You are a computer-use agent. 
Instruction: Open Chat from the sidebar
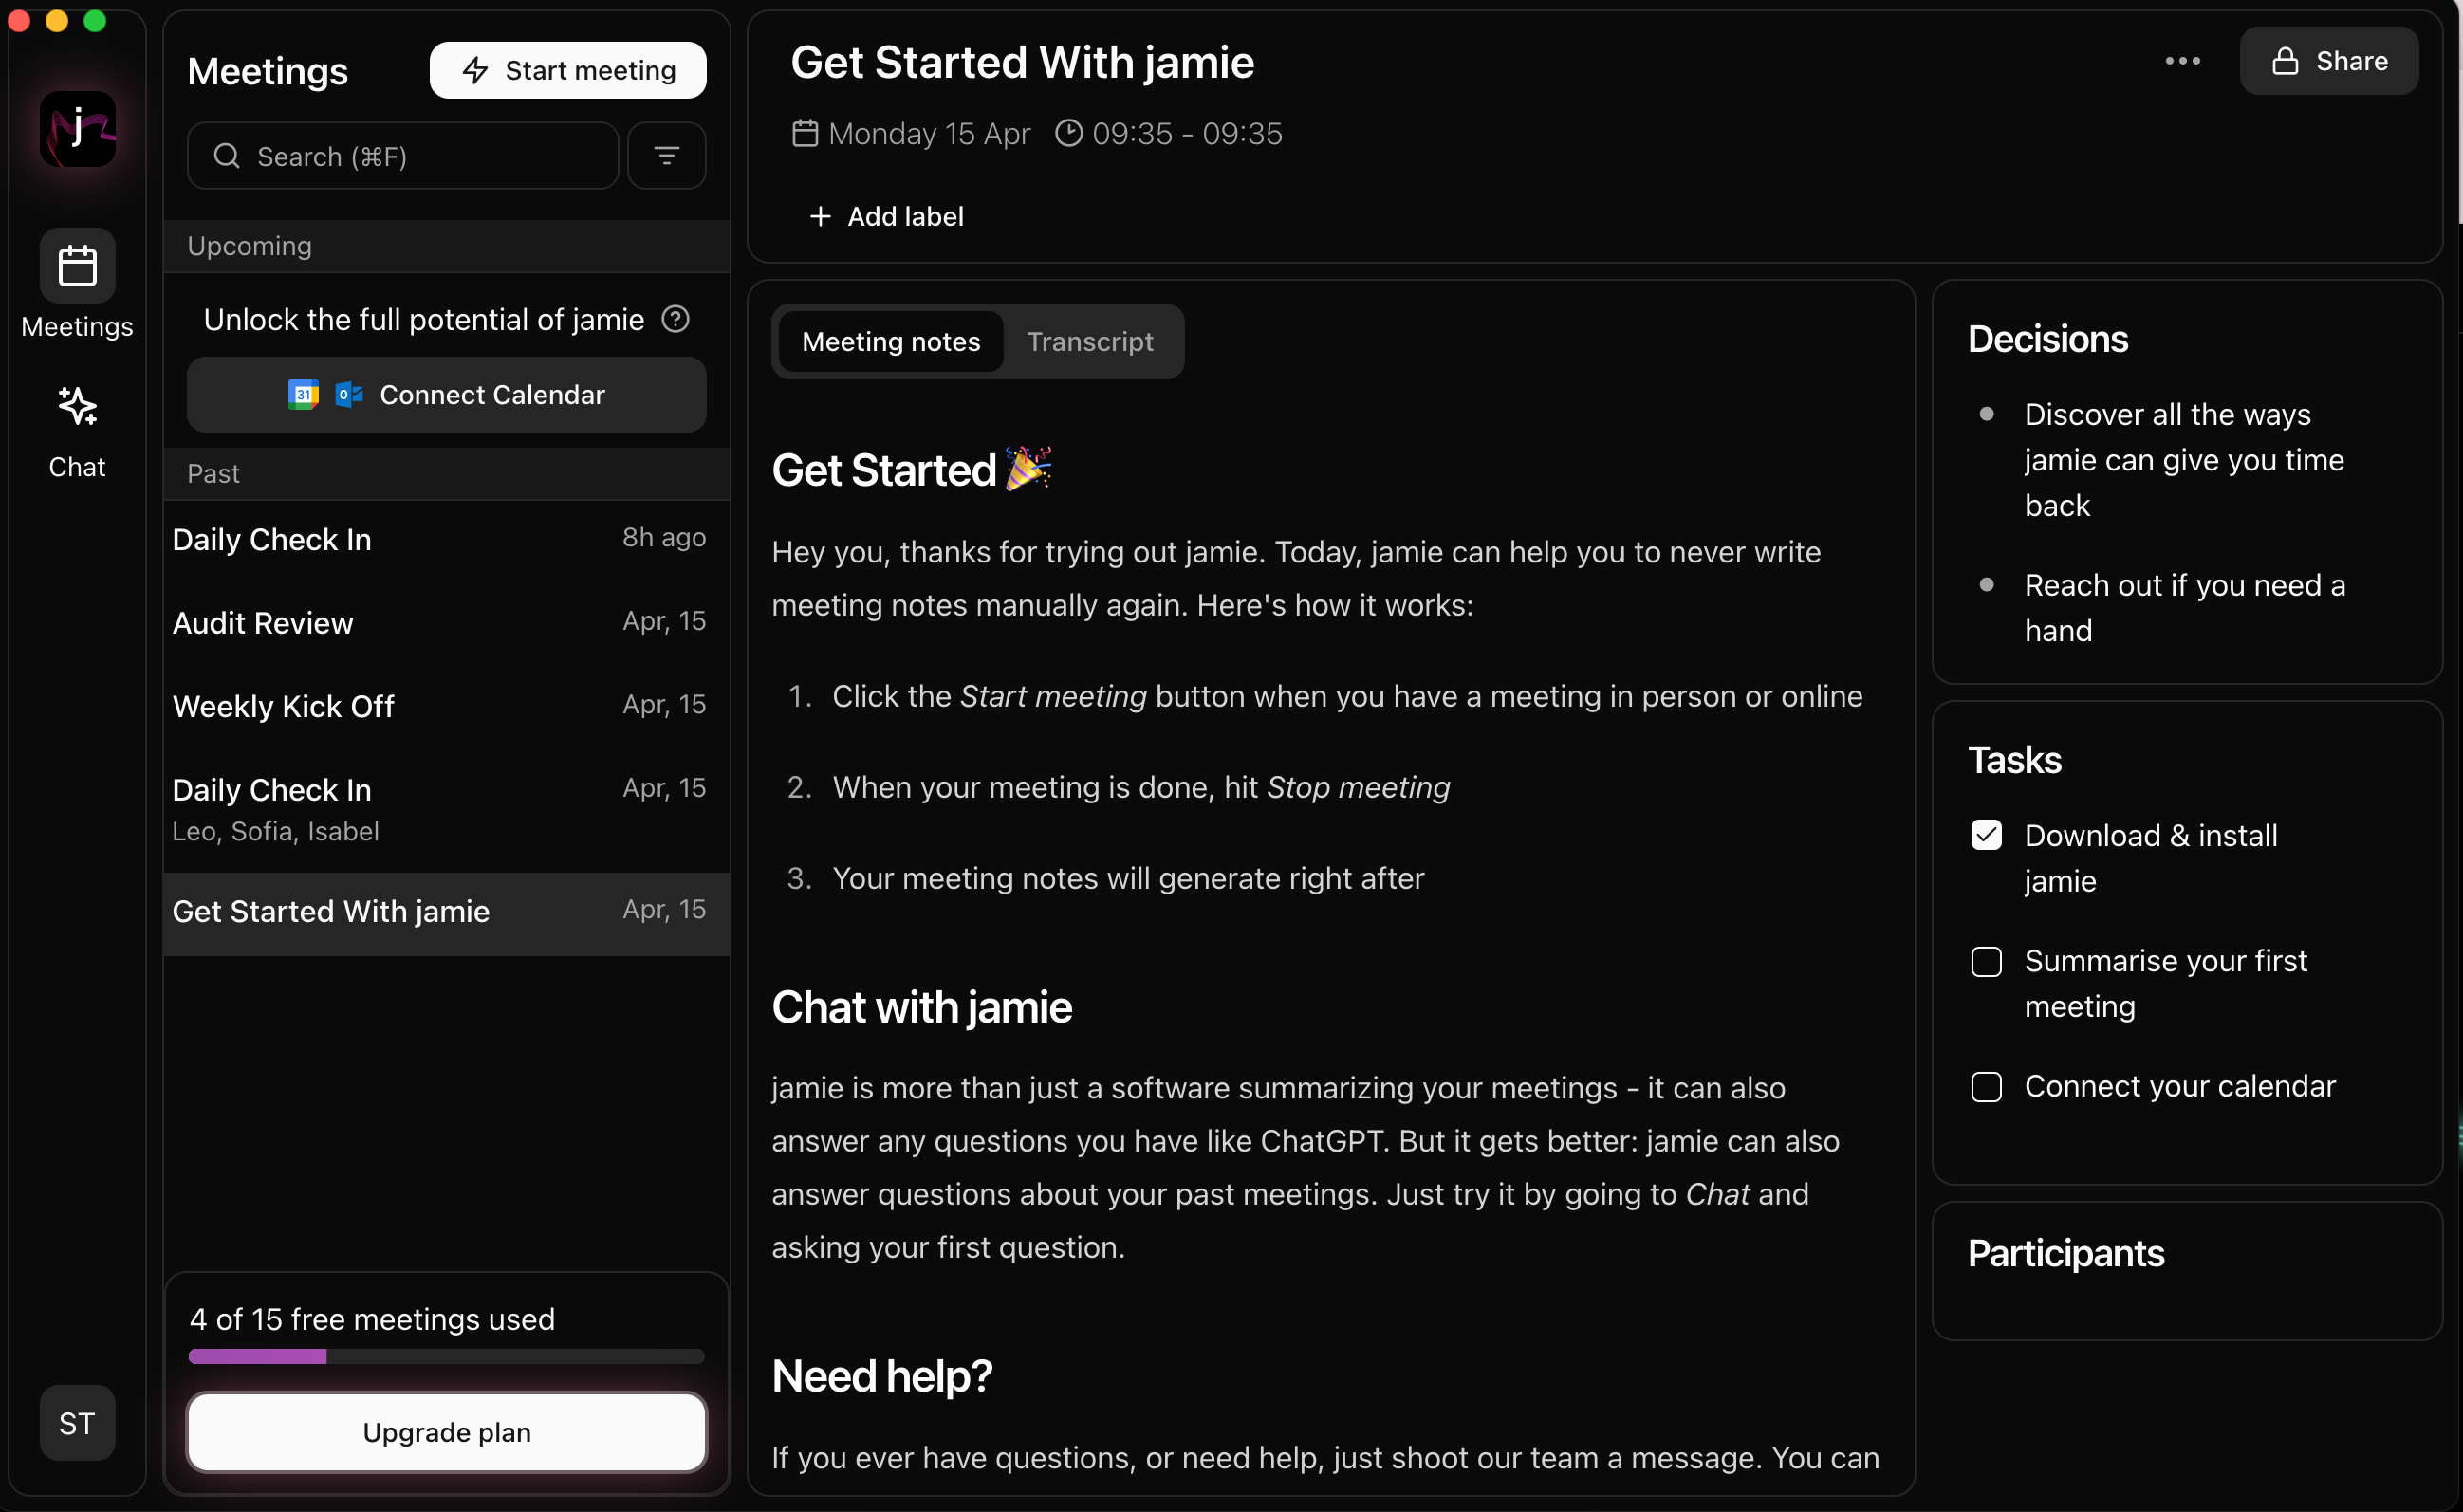[x=77, y=431]
